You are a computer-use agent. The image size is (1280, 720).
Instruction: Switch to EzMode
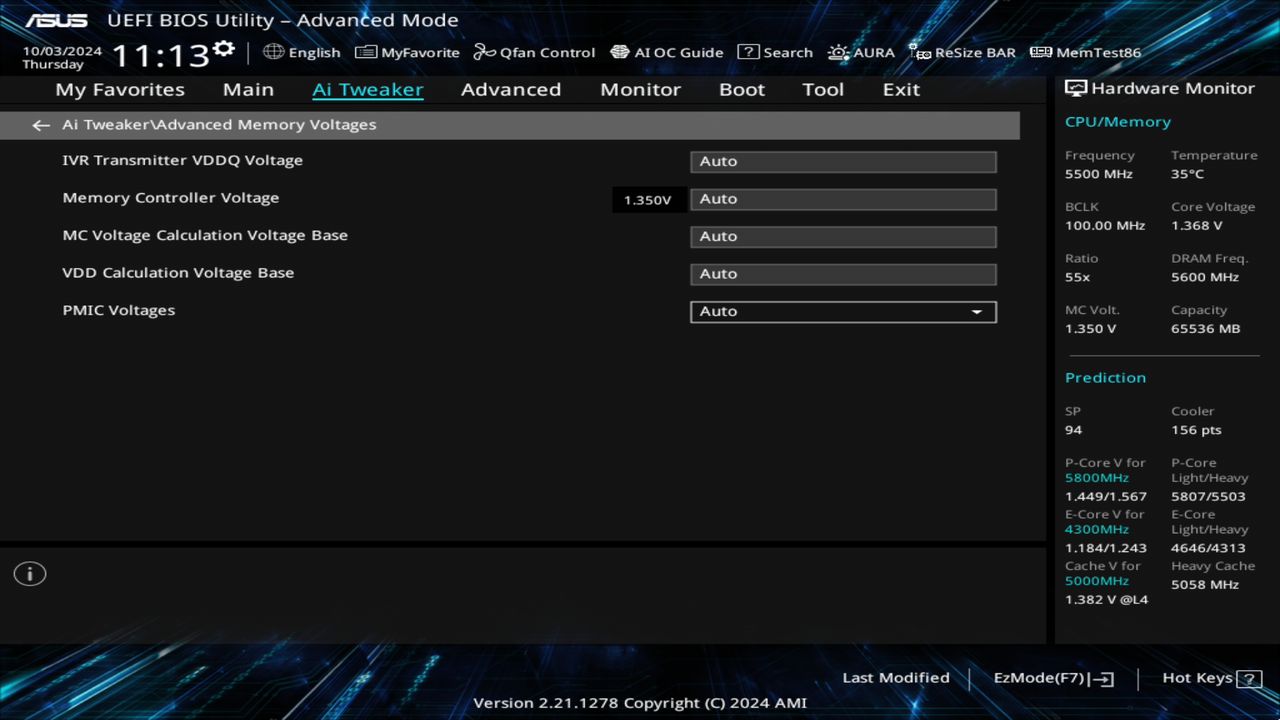(1052, 677)
